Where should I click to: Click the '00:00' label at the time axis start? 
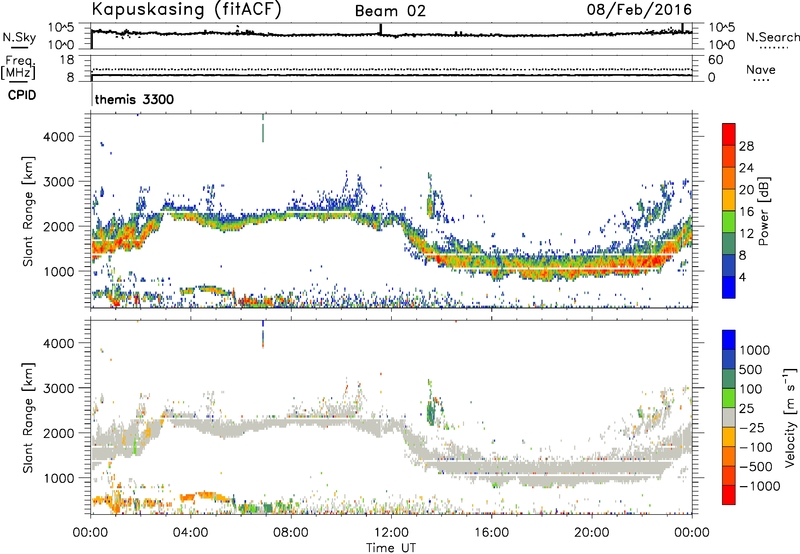91,533
